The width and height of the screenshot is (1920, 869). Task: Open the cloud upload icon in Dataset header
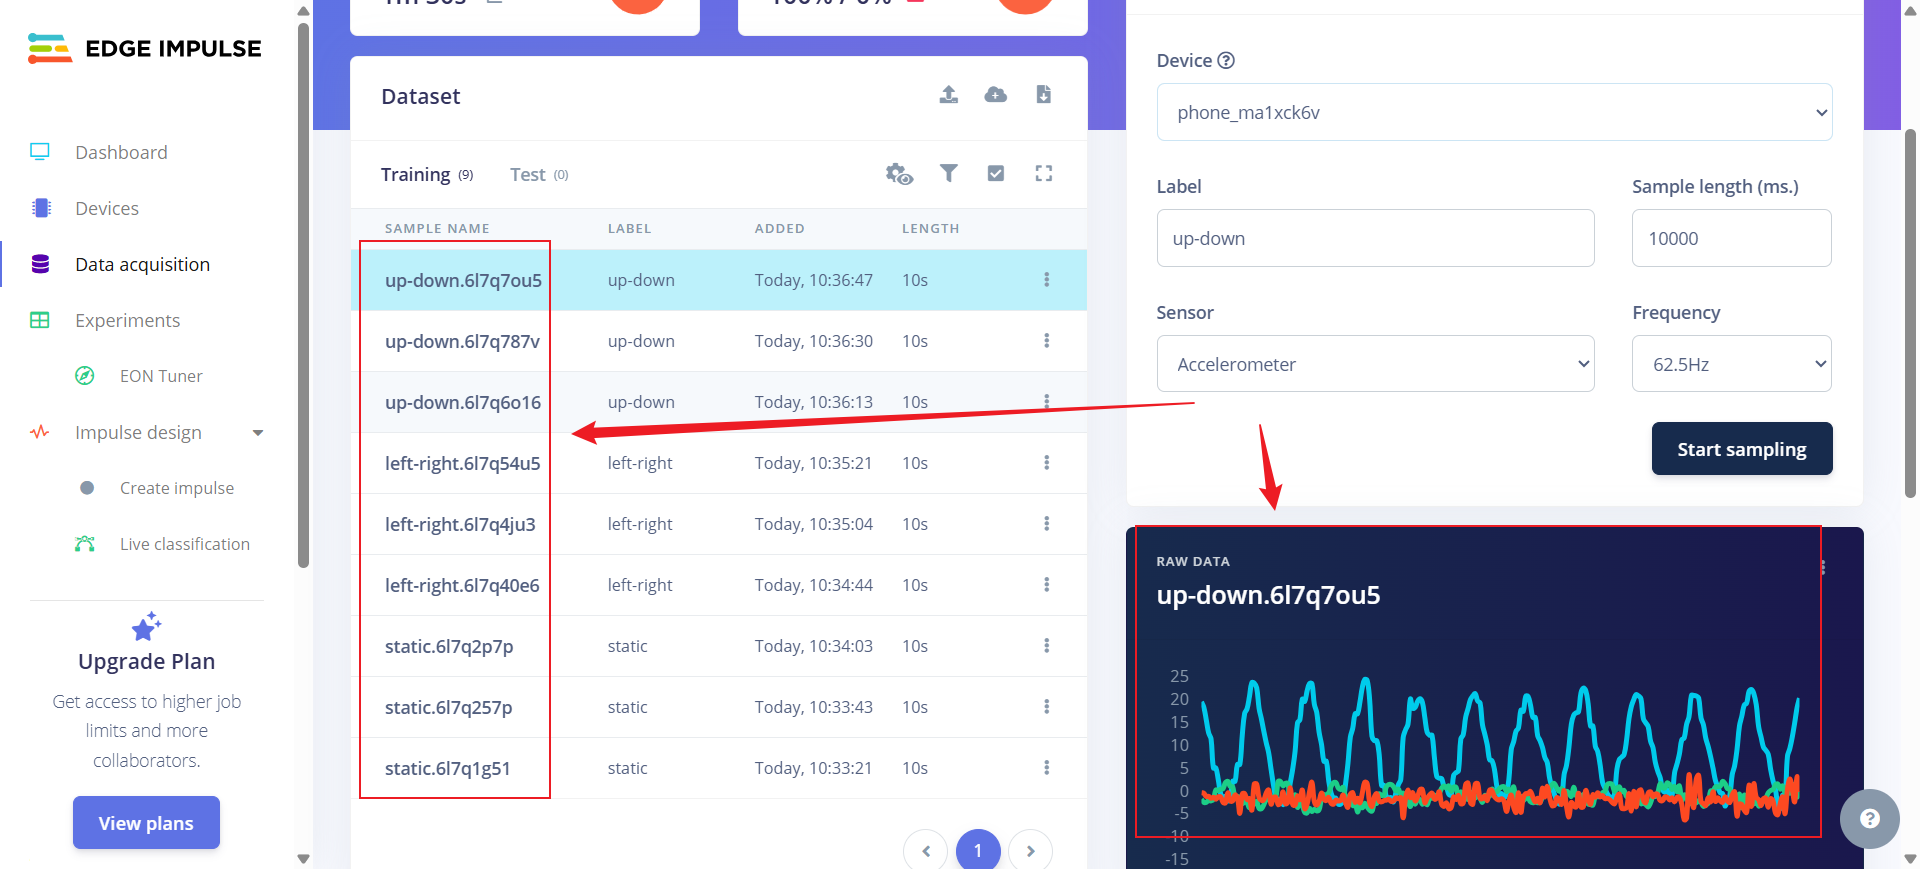pos(996,95)
